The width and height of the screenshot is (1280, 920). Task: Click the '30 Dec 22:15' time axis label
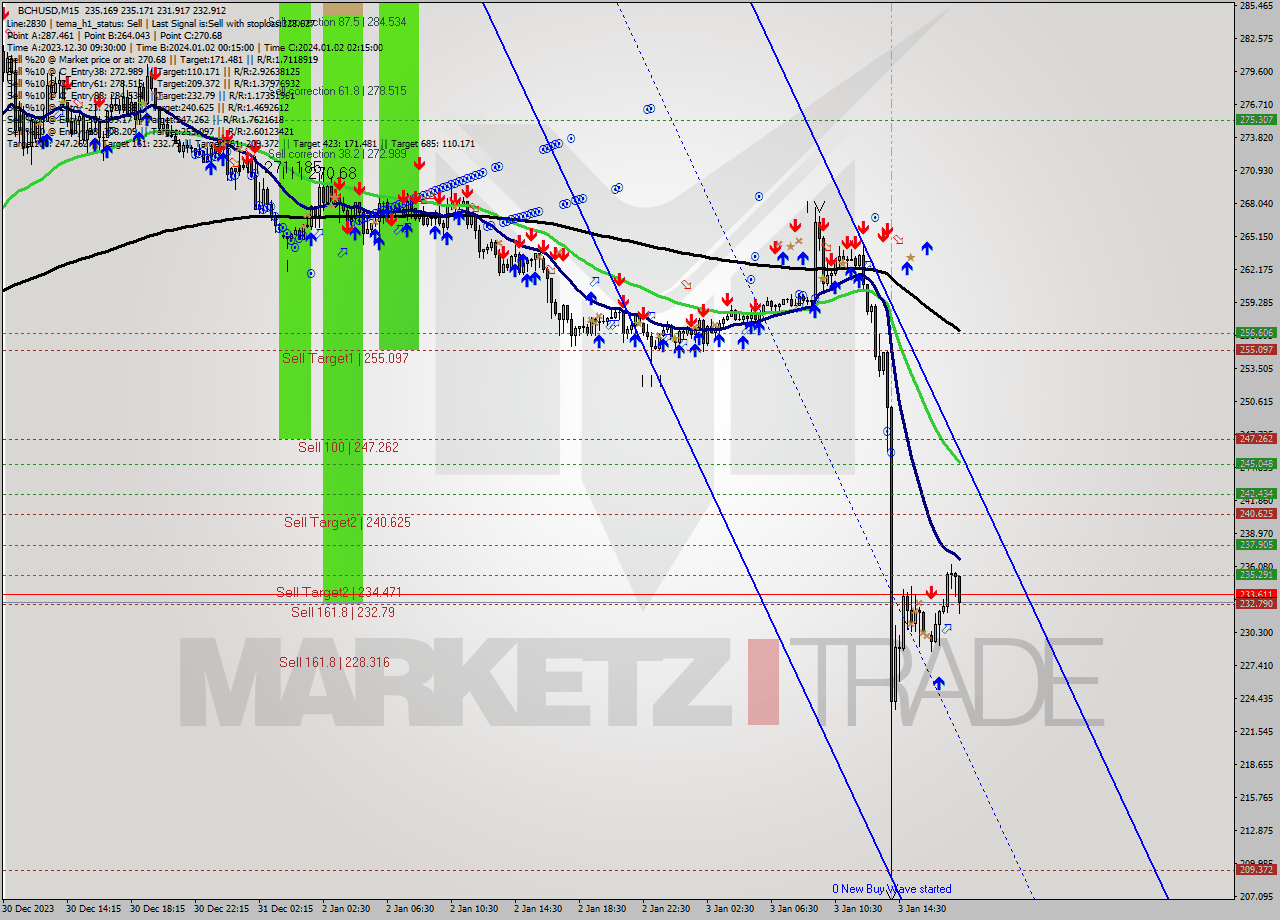[x=222, y=910]
